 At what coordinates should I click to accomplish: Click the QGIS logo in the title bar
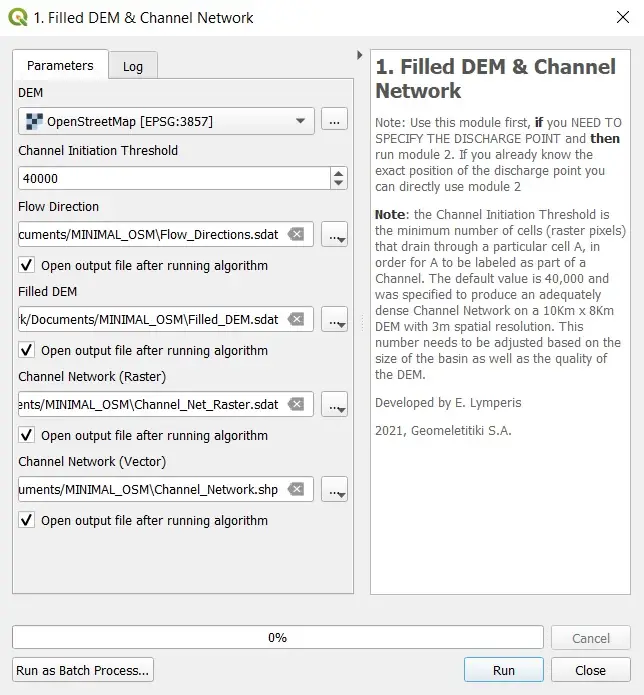click(x=18, y=17)
